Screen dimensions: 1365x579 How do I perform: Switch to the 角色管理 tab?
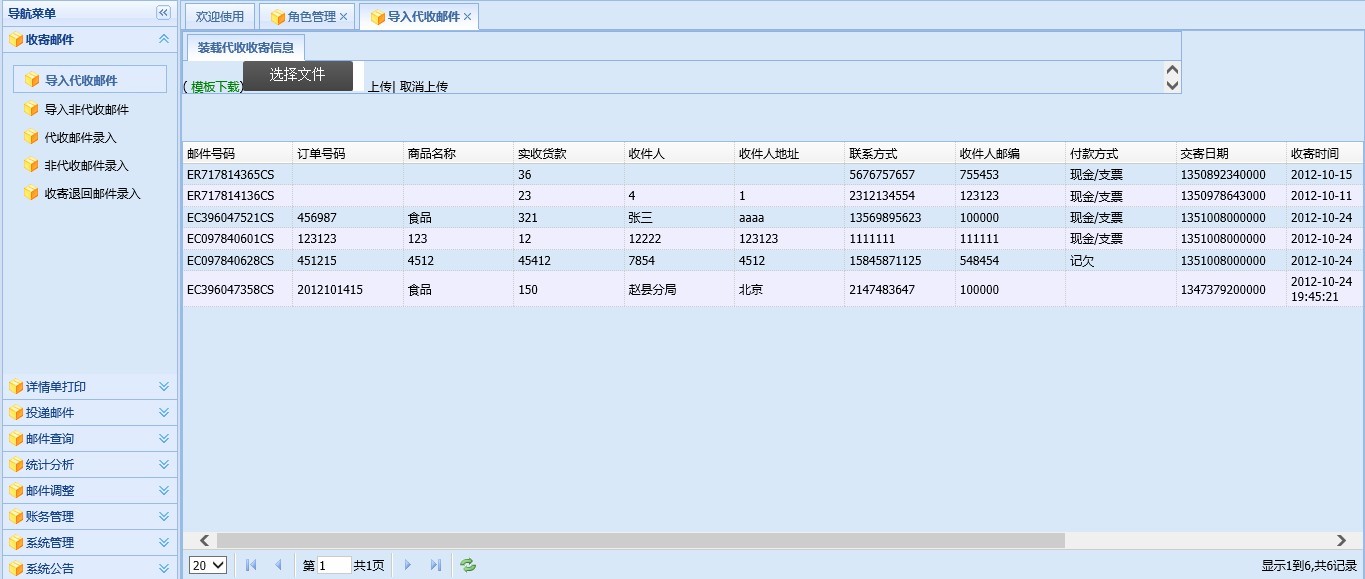pos(305,16)
